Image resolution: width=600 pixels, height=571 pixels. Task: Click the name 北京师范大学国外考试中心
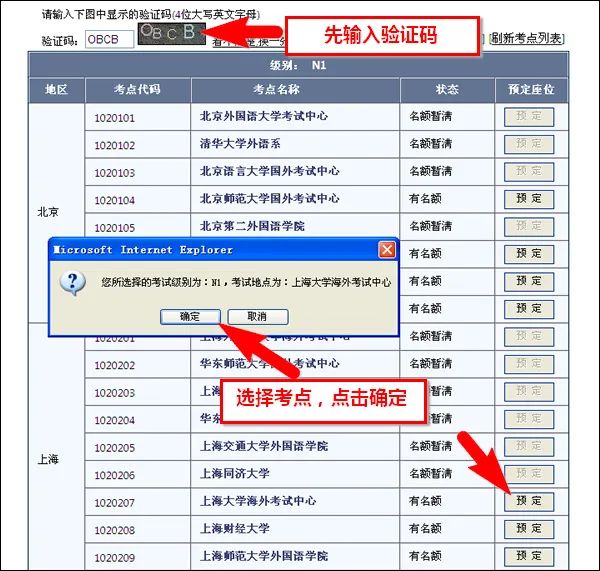point(269,199)
